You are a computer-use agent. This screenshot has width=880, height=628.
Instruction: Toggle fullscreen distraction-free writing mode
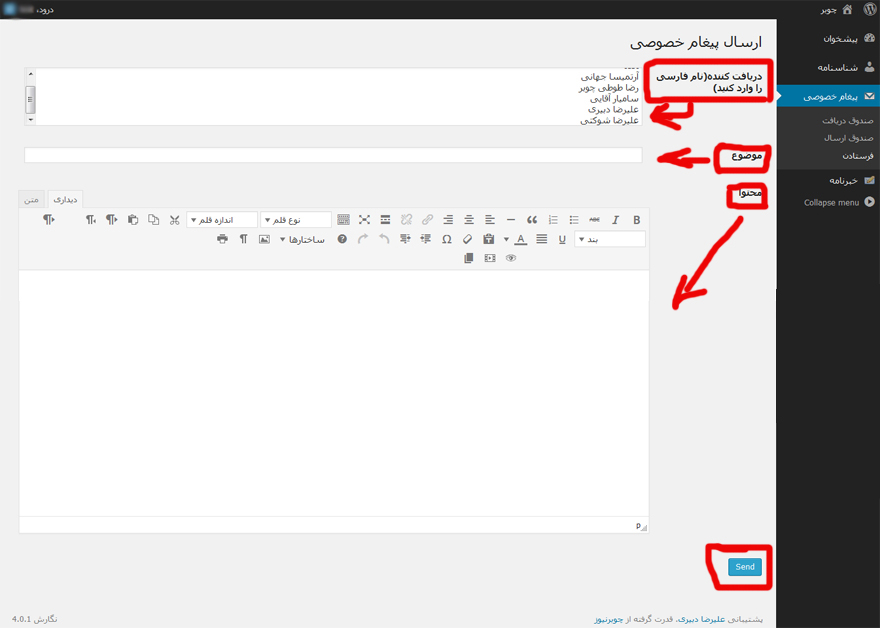pos(364,220)
